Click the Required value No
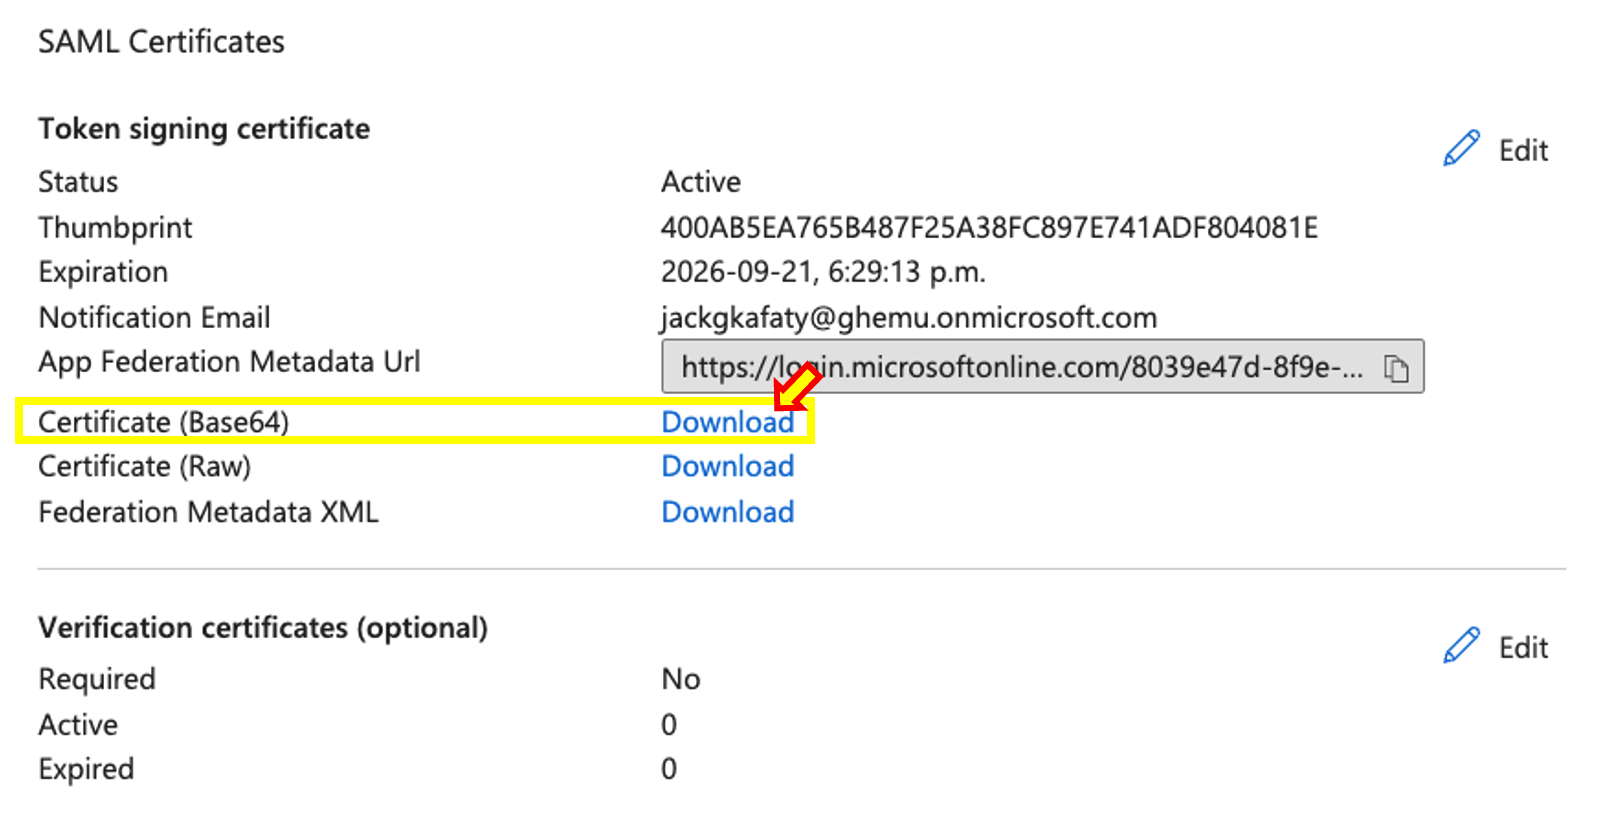The image size is (1605, 828). [681, 679]
